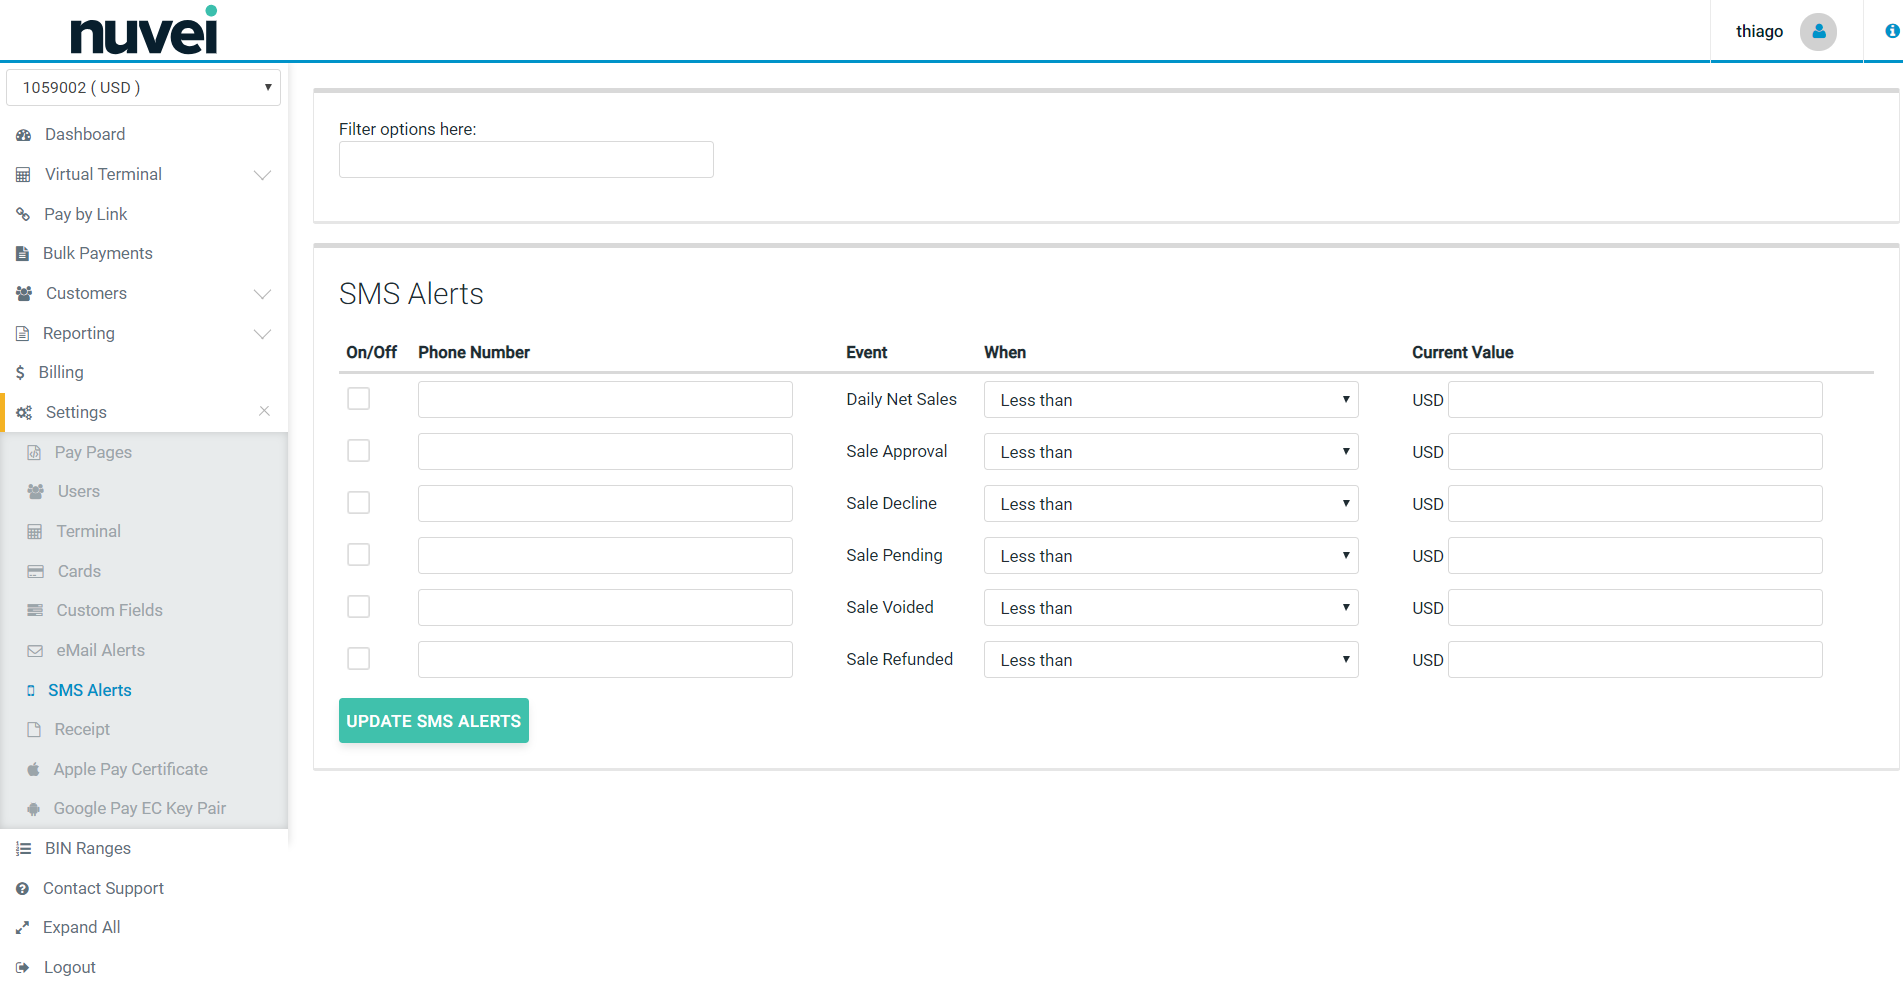
Task: Click the Logout exit icon
Action: click(23, 968)
